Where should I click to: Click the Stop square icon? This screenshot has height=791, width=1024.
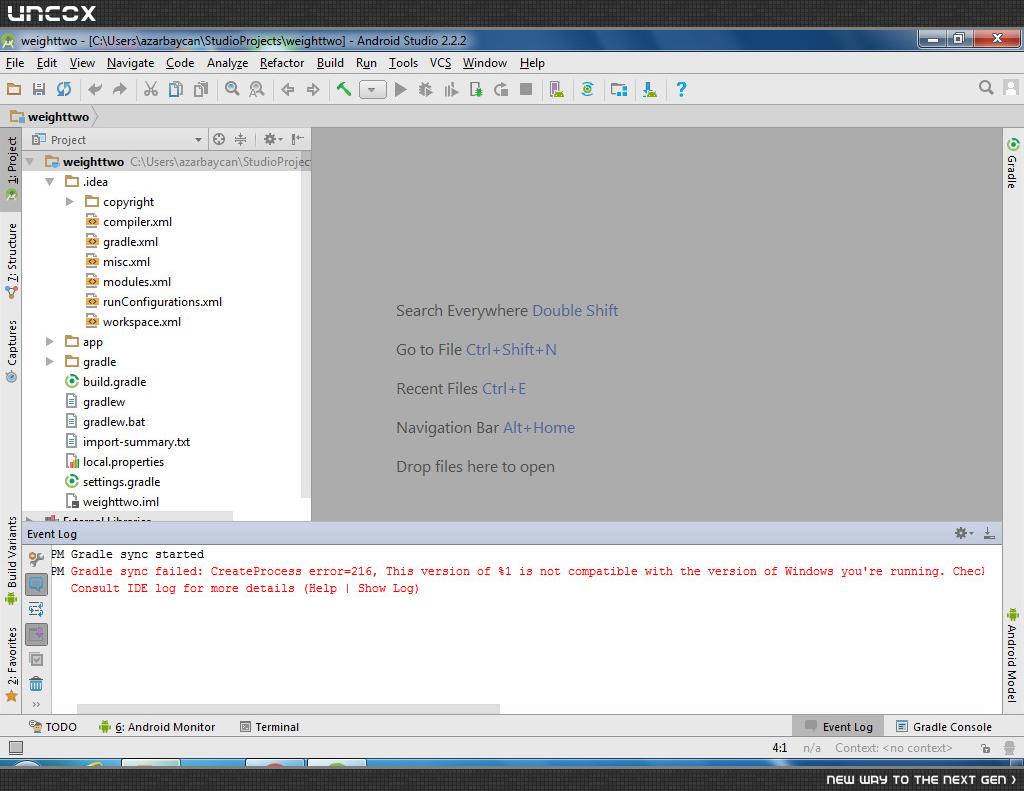pos(526,89)
